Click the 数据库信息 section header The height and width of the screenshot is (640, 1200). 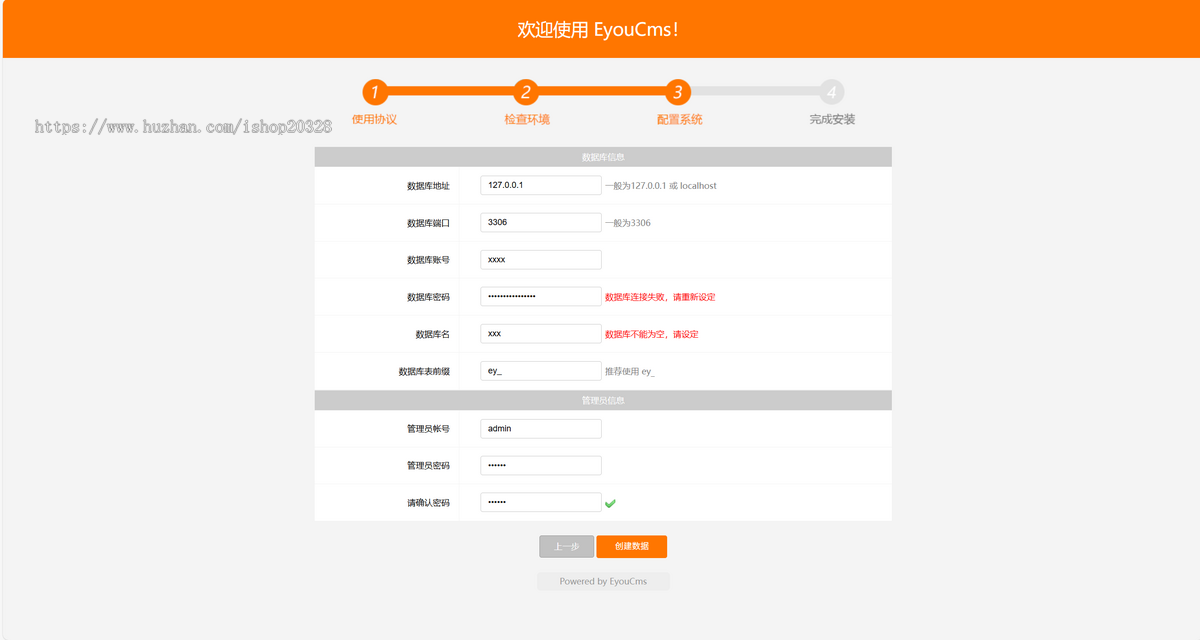click(603, 157)
